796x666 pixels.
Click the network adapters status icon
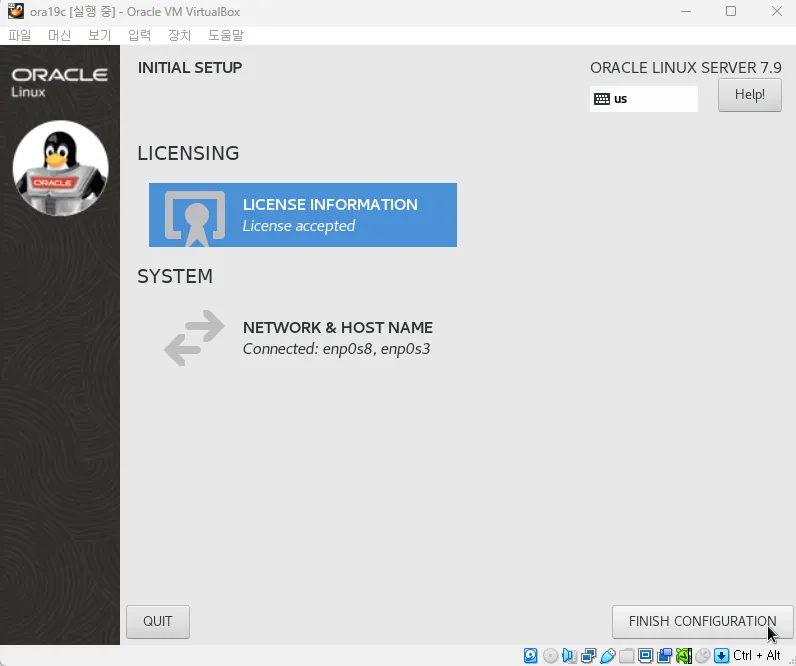coord(588,655)
